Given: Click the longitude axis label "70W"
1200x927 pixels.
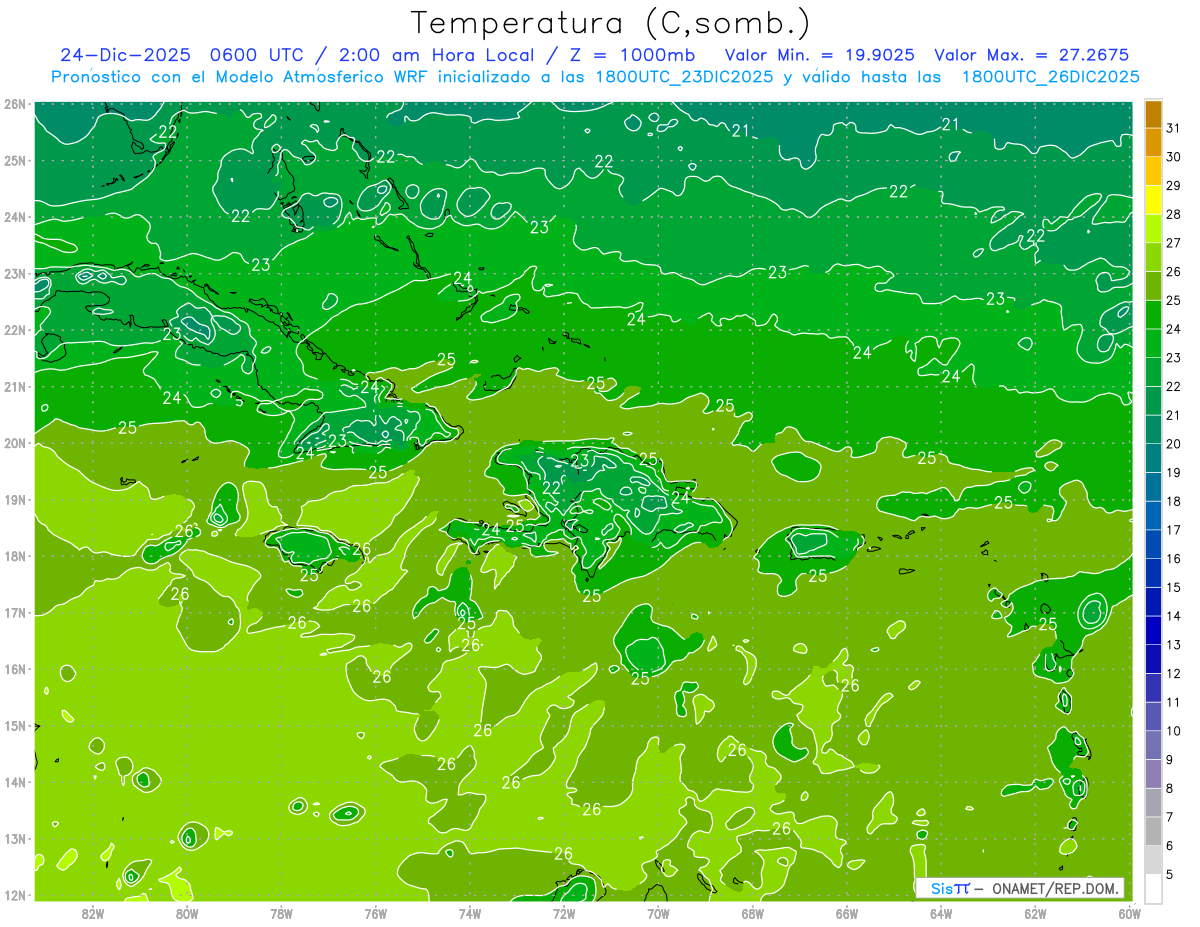Looking at the screenshot, I should click(x=658, y=914).
